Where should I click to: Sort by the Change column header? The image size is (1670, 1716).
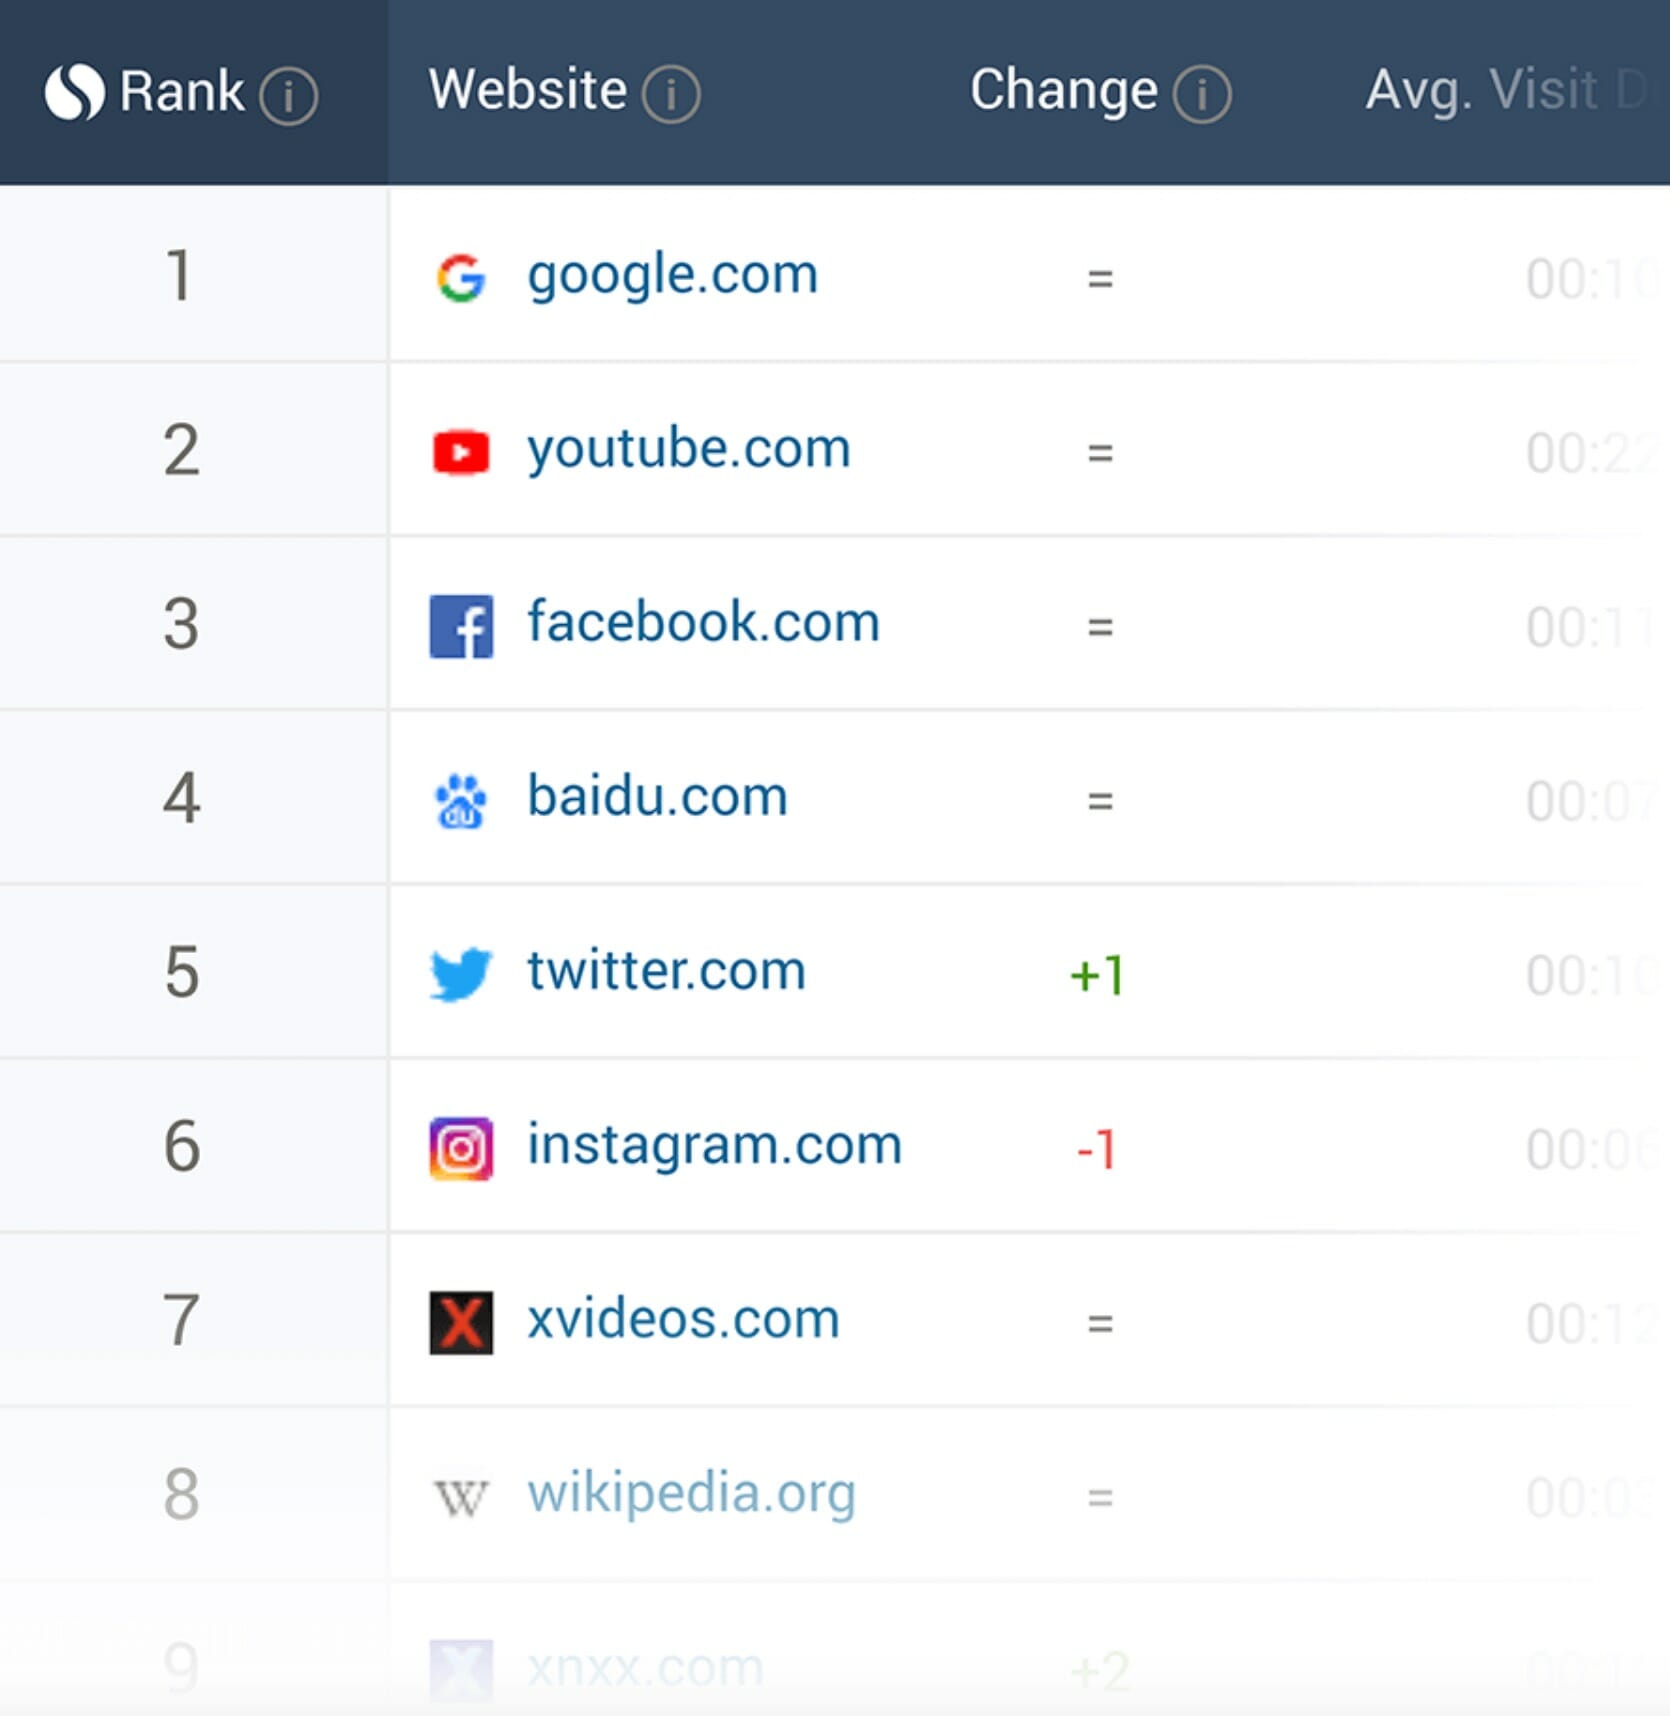(x=1063, y=91)
